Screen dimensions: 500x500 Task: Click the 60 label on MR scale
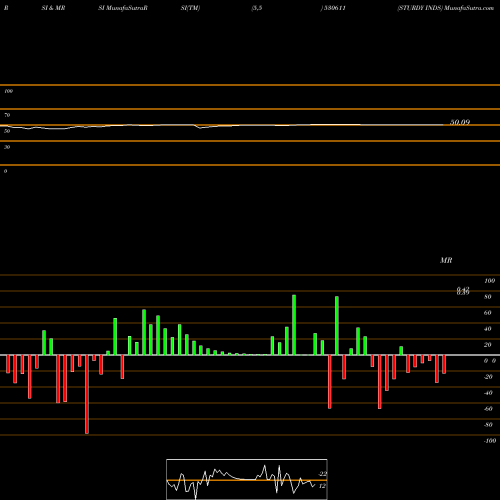click(x=488, y=313)
